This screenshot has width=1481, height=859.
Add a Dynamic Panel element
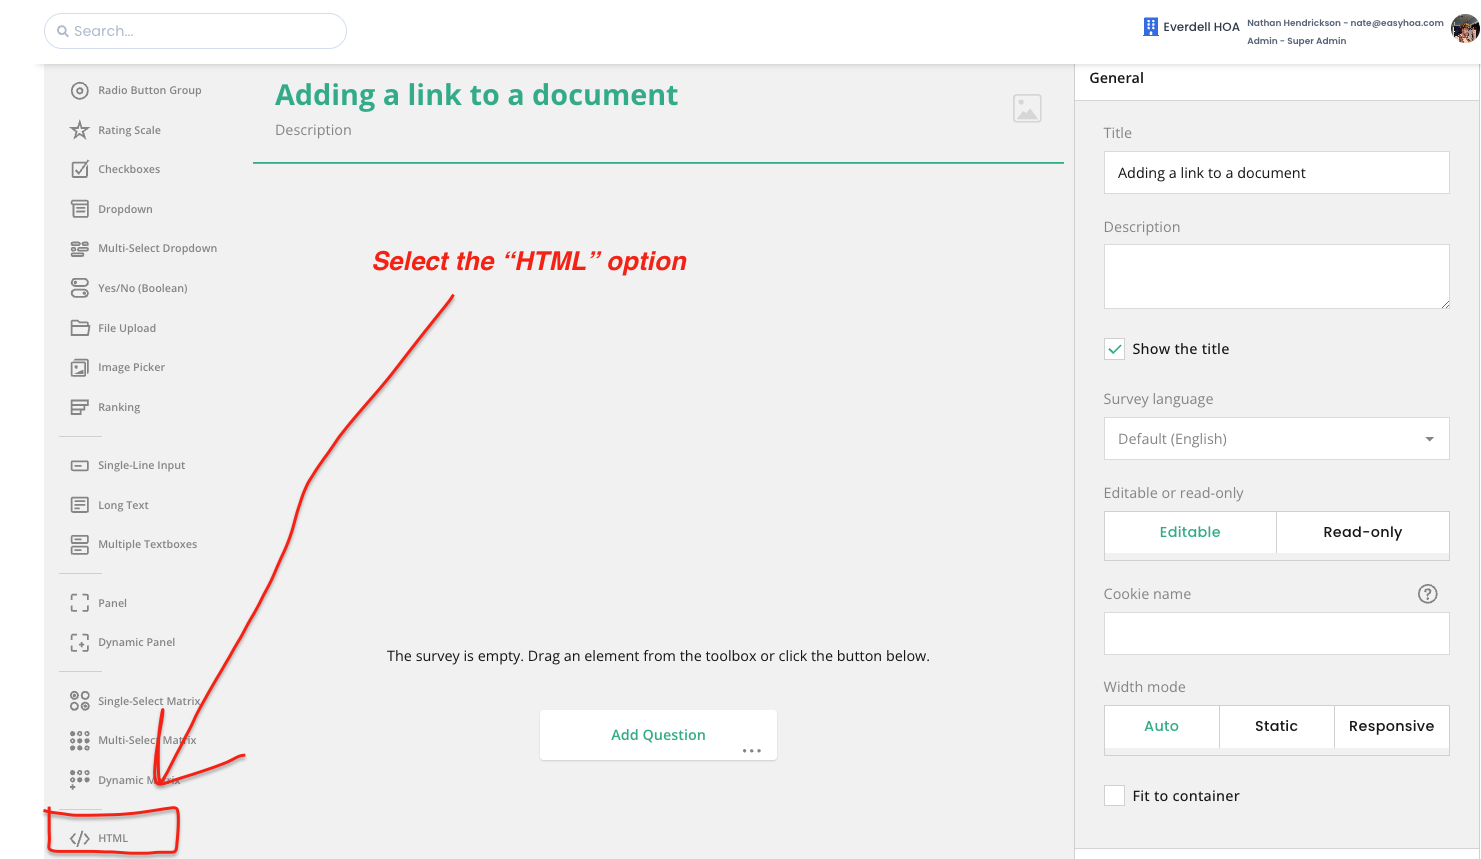click(136, 642)
